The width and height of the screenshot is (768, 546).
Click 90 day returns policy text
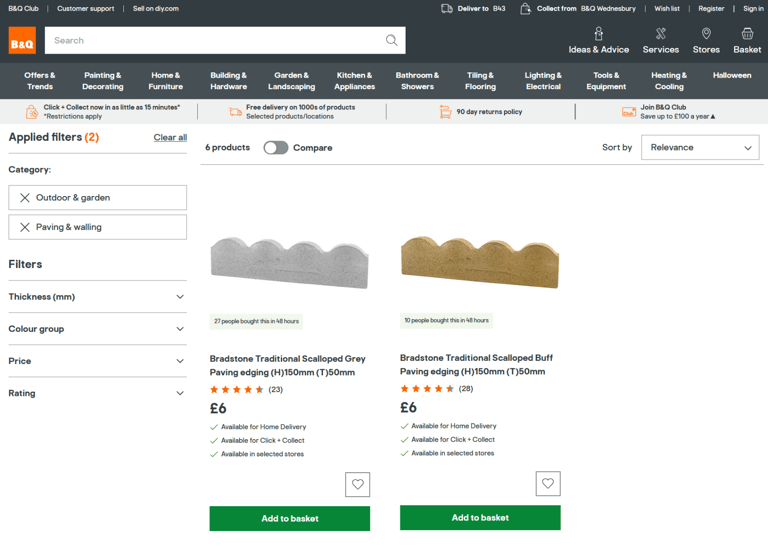[x=489, y=112]
